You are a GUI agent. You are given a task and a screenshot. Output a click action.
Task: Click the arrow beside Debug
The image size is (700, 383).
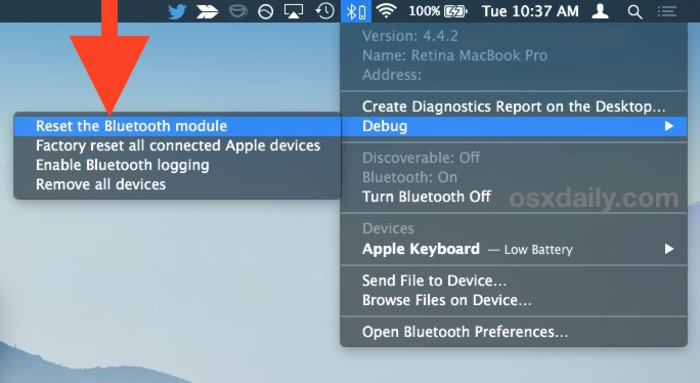(x=669, y=126)
